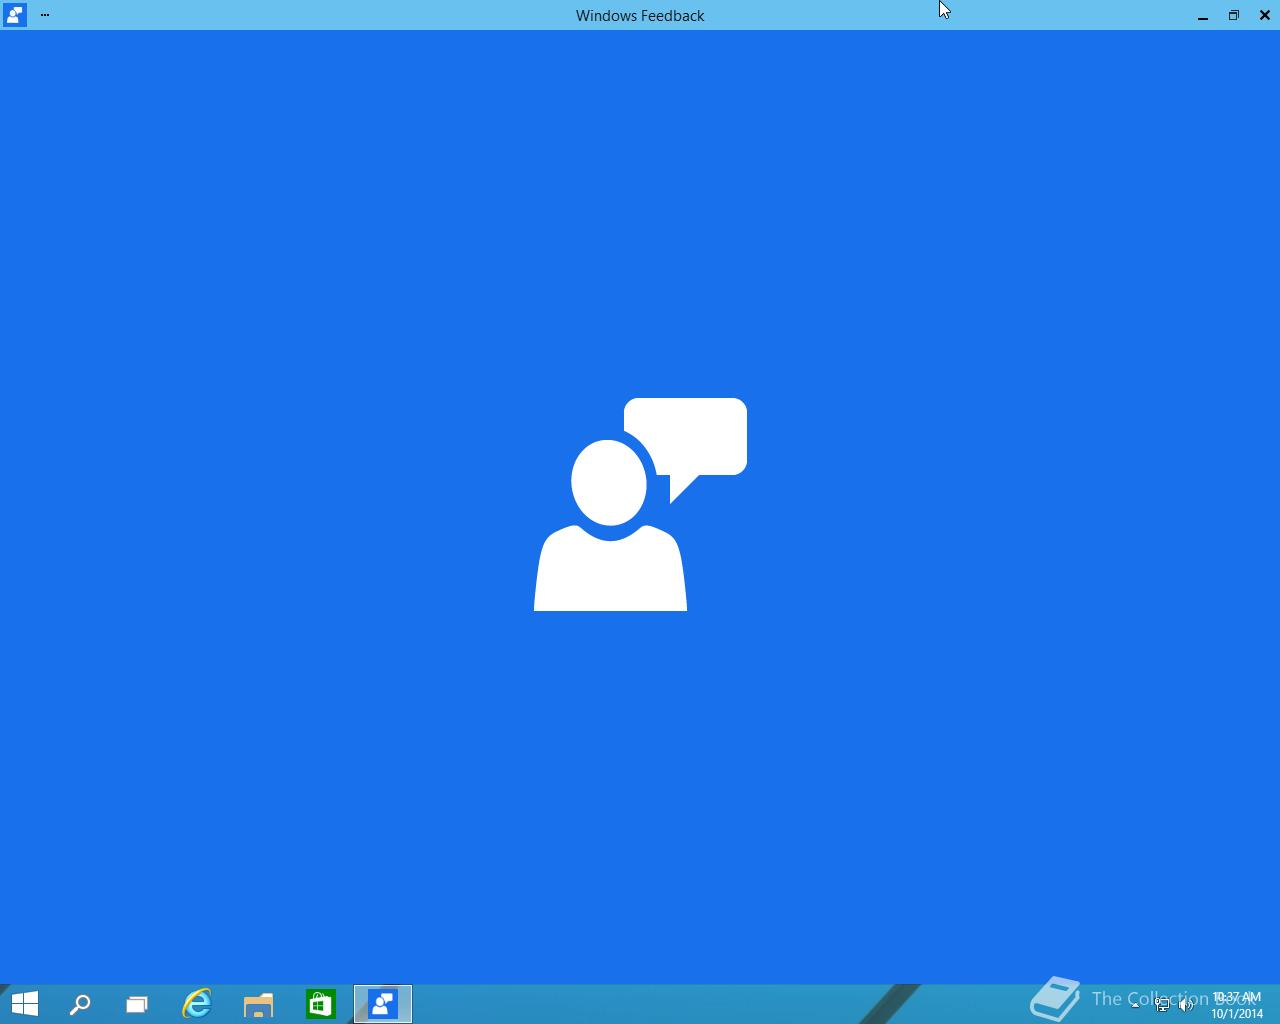Open the Windows Feedback app icon menu in title bar
This screenshot has width=1280, height=1024.
14,15
